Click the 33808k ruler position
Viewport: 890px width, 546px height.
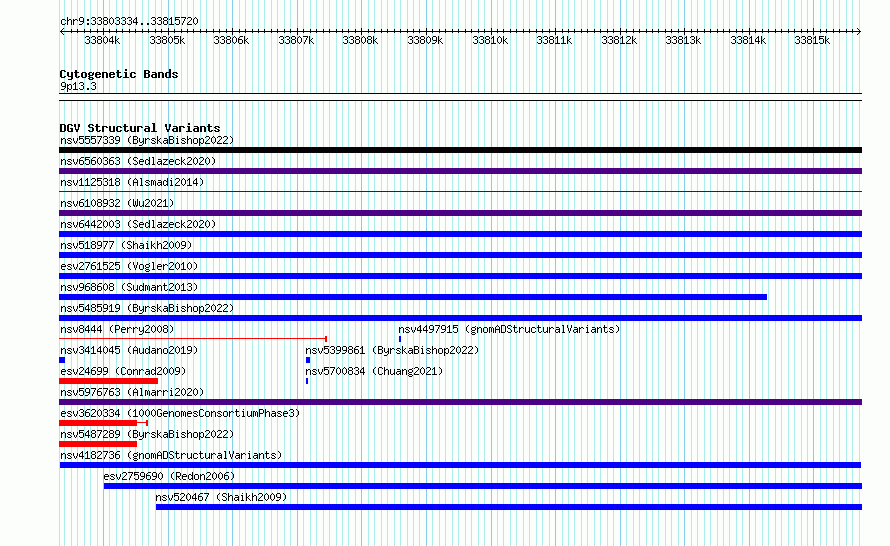click(x=360, y=40)
